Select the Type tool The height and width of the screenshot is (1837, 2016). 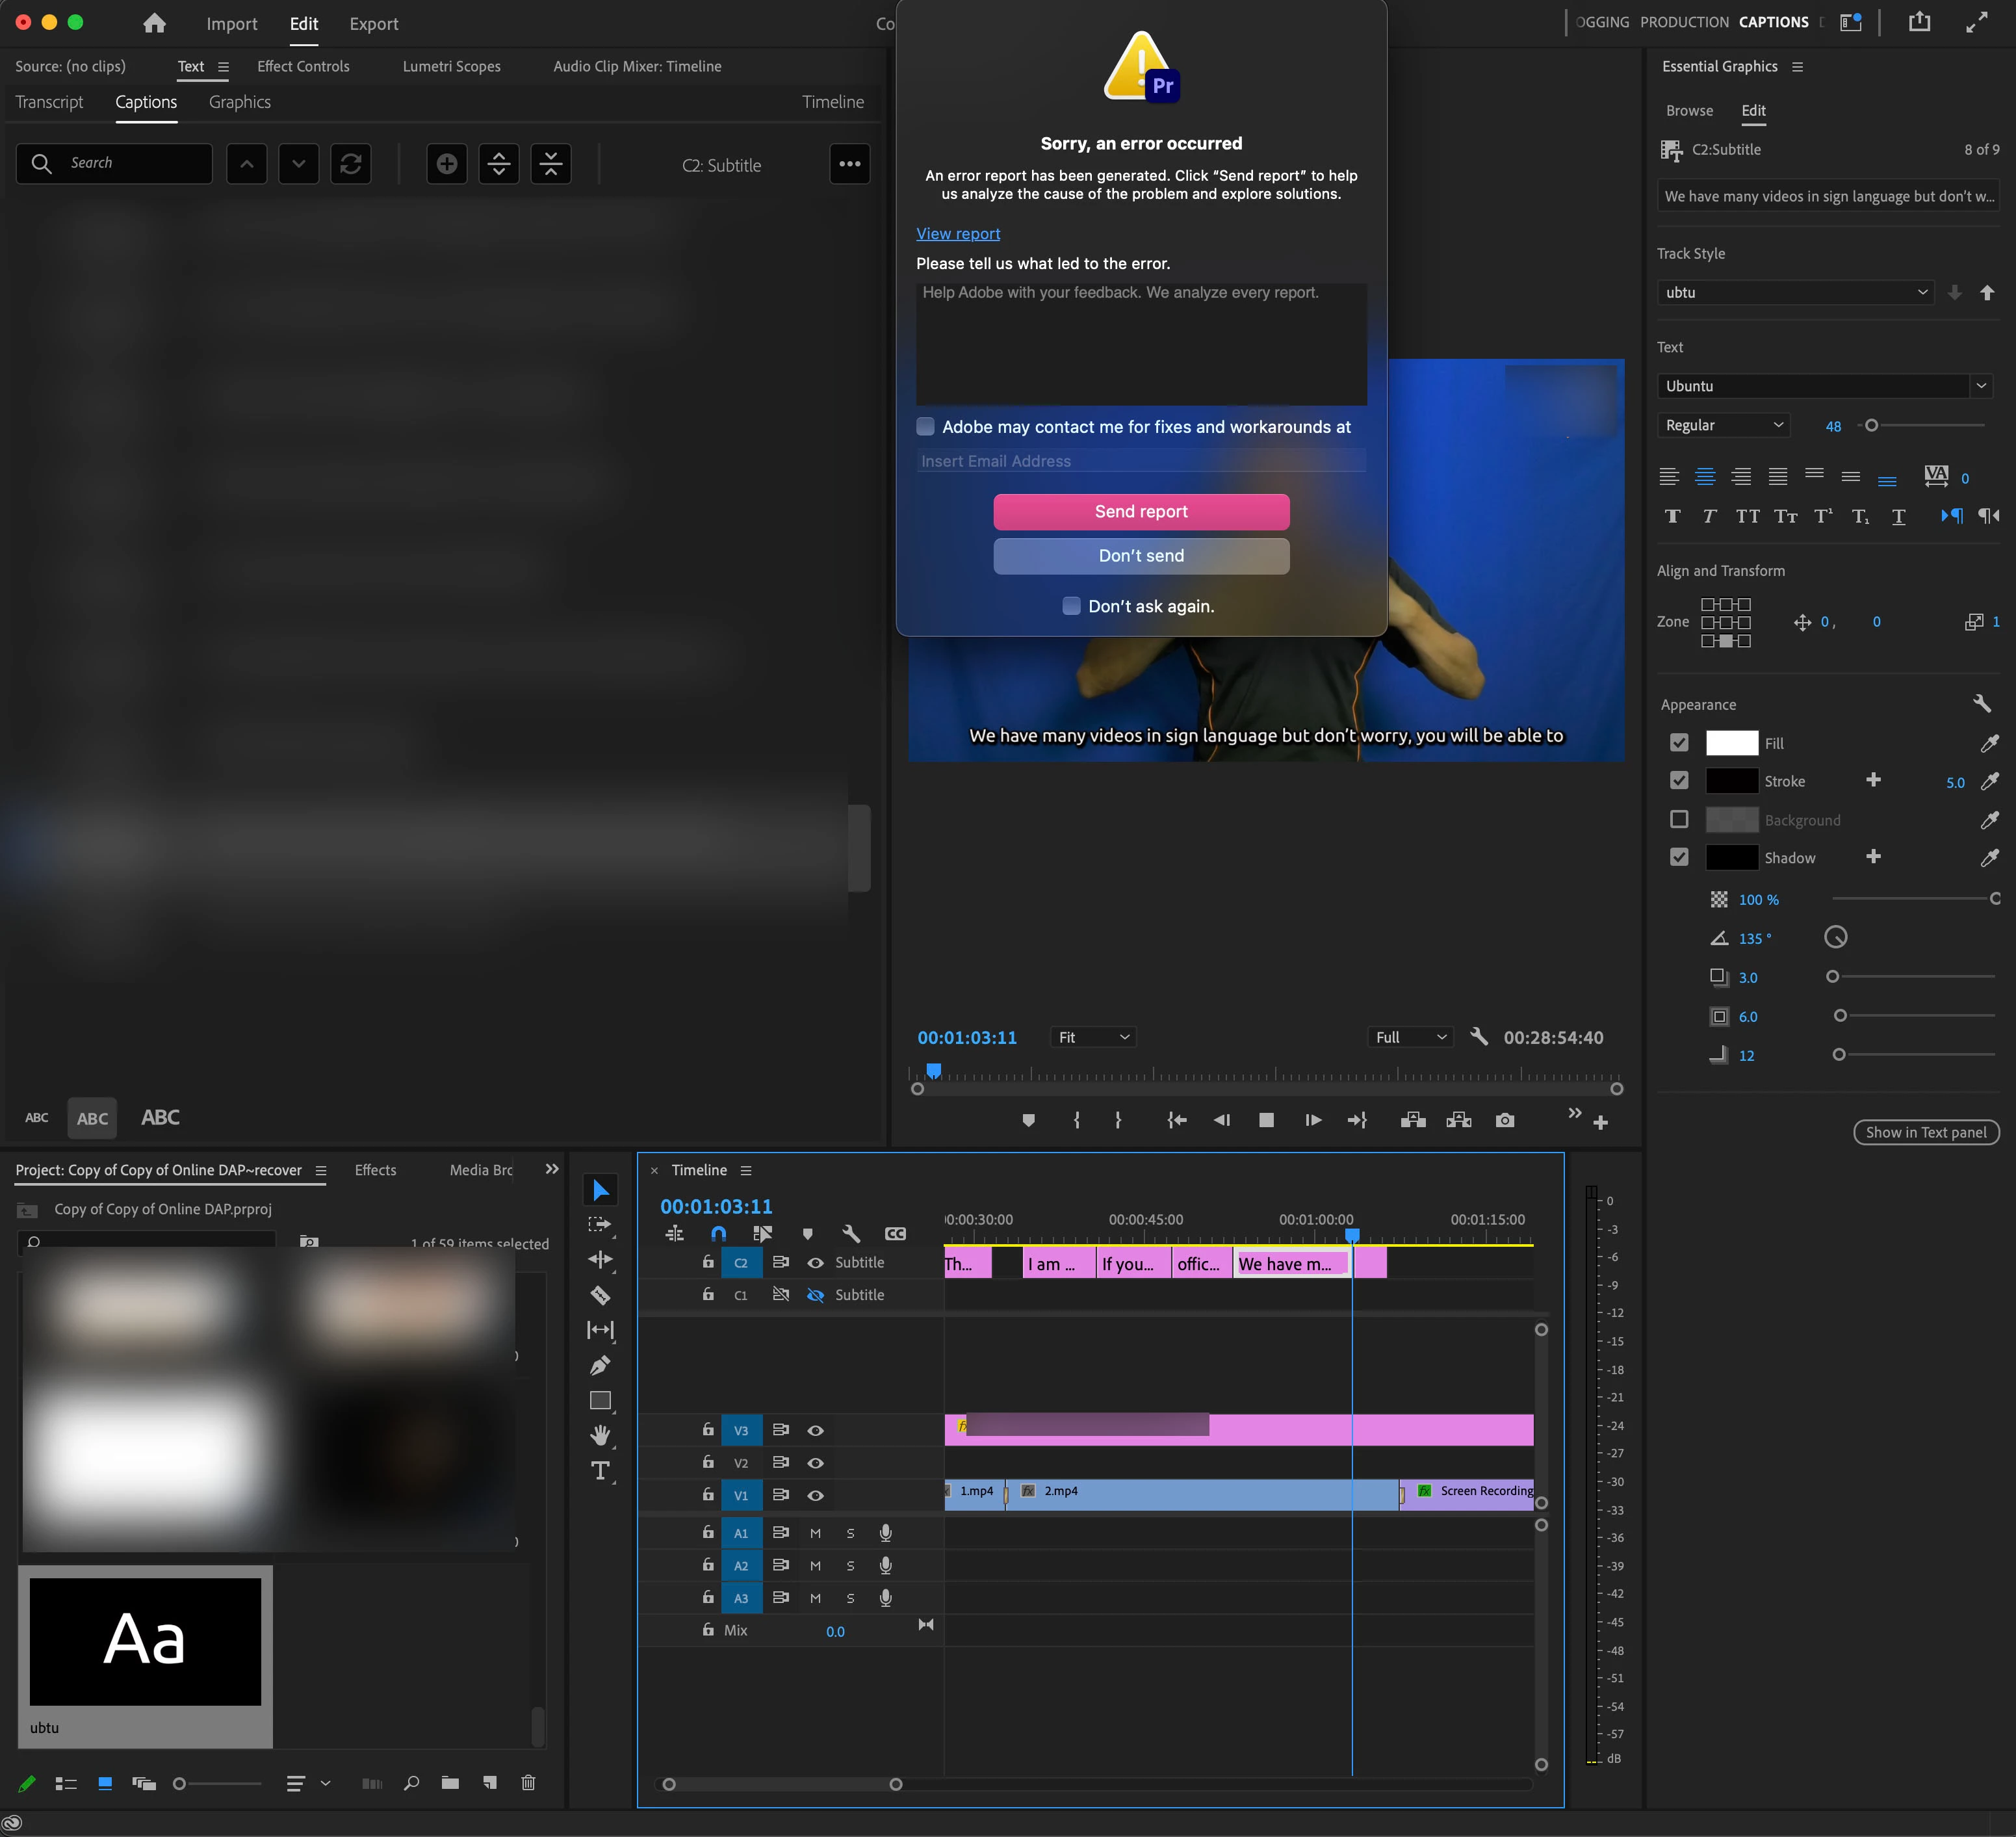click(x=600, y=1471)
